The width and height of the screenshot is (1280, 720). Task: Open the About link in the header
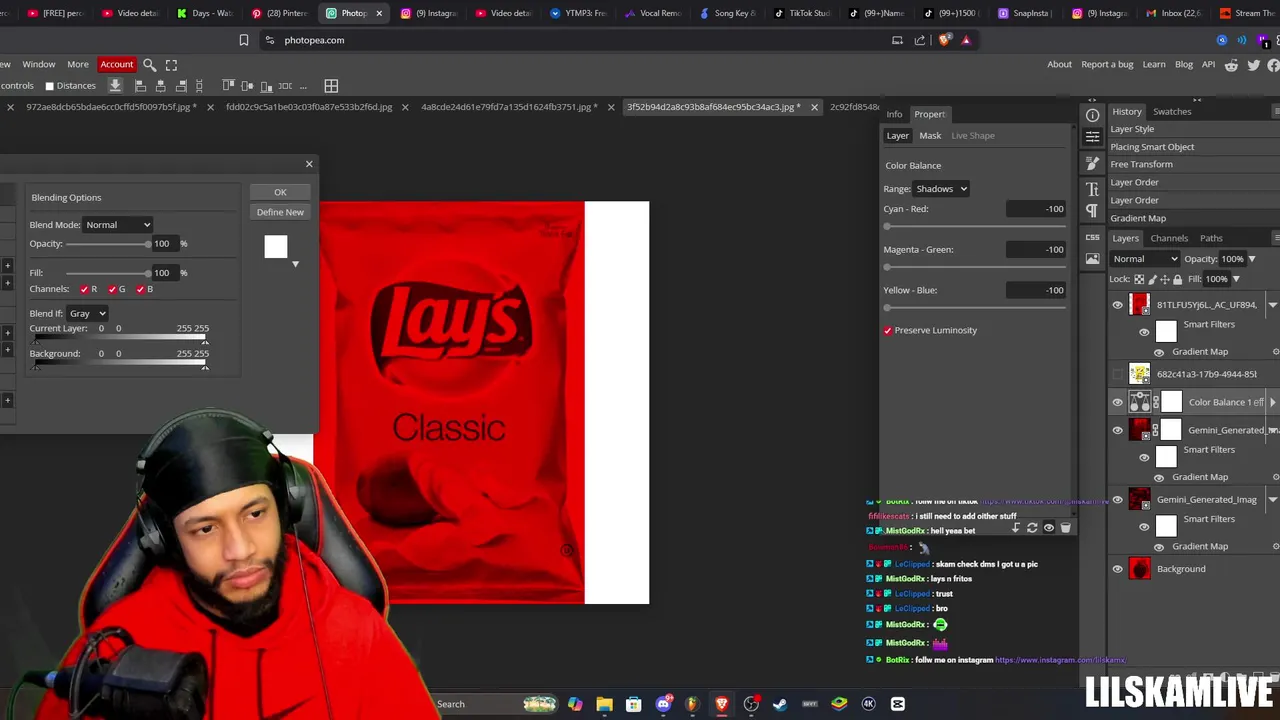[x=1060, y=65]
